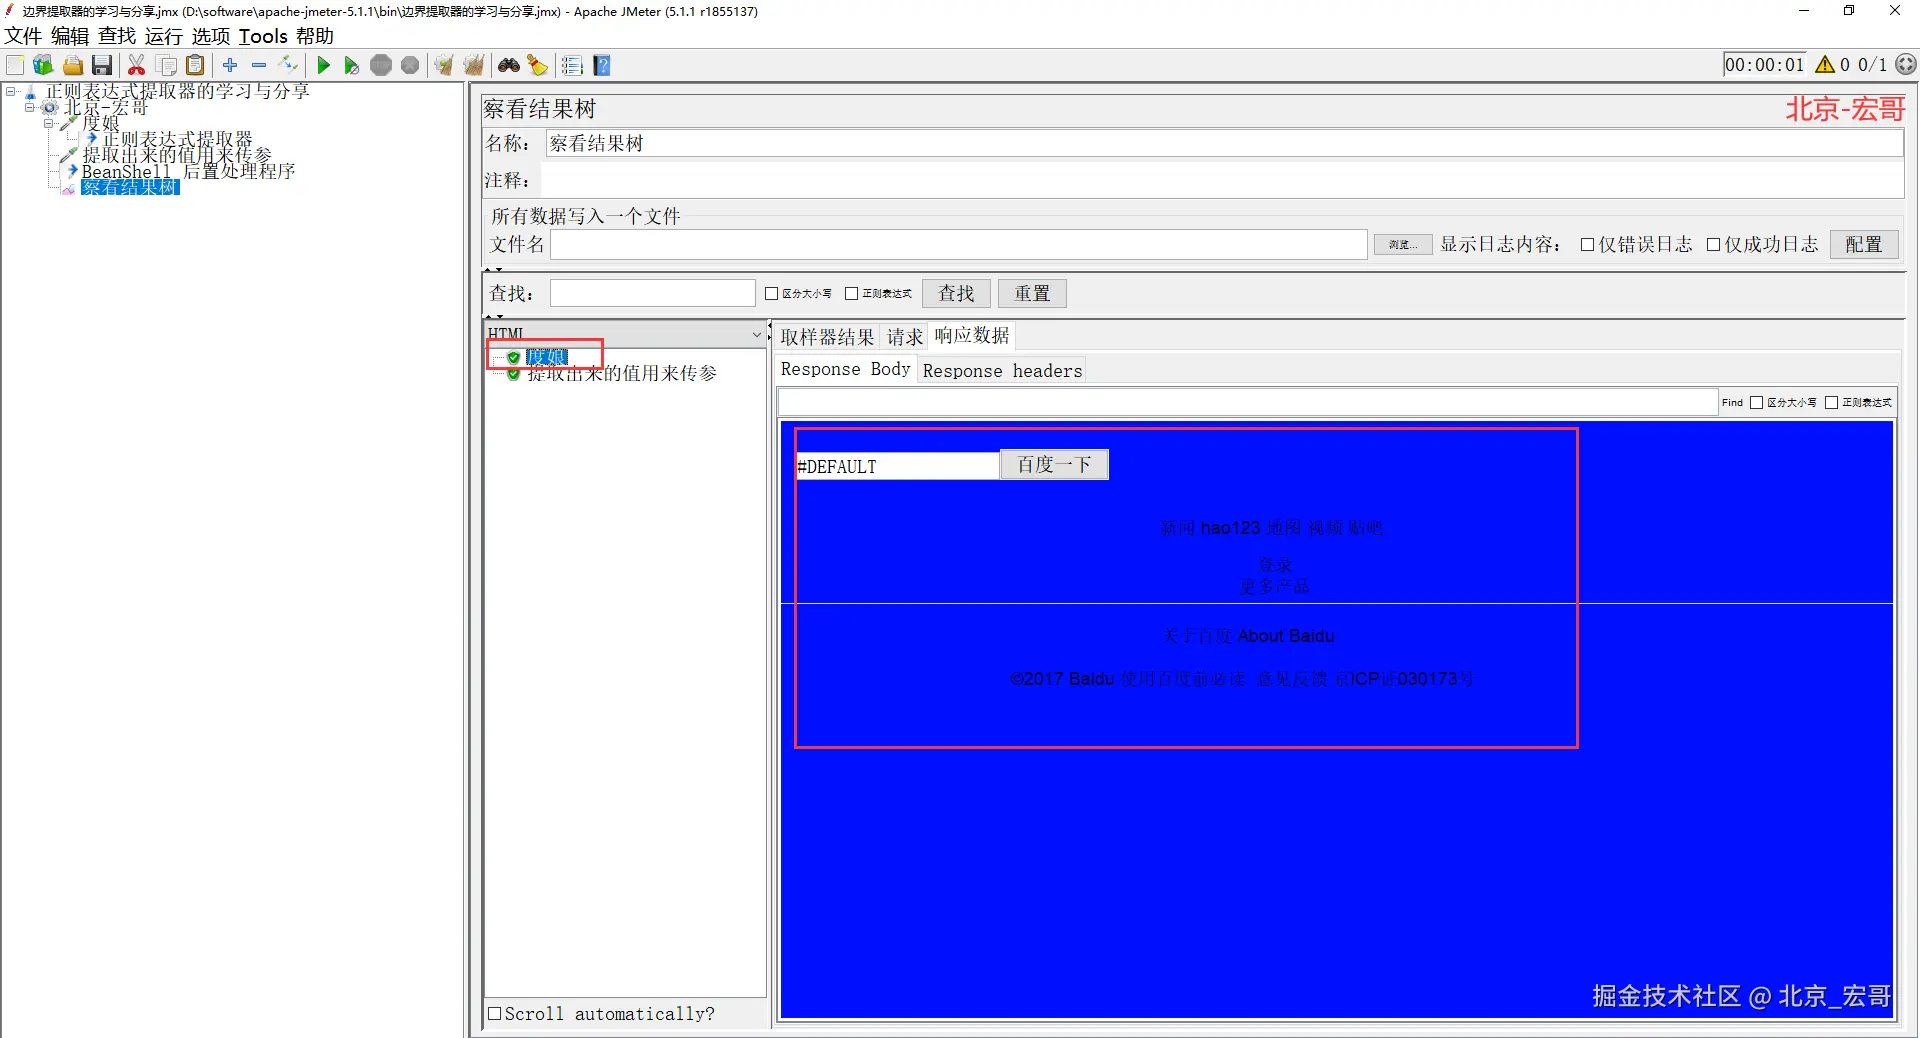Click the remote engine status icon
The height and width of the screenshot is (1038, 1920).
(x=1906, y=65)
